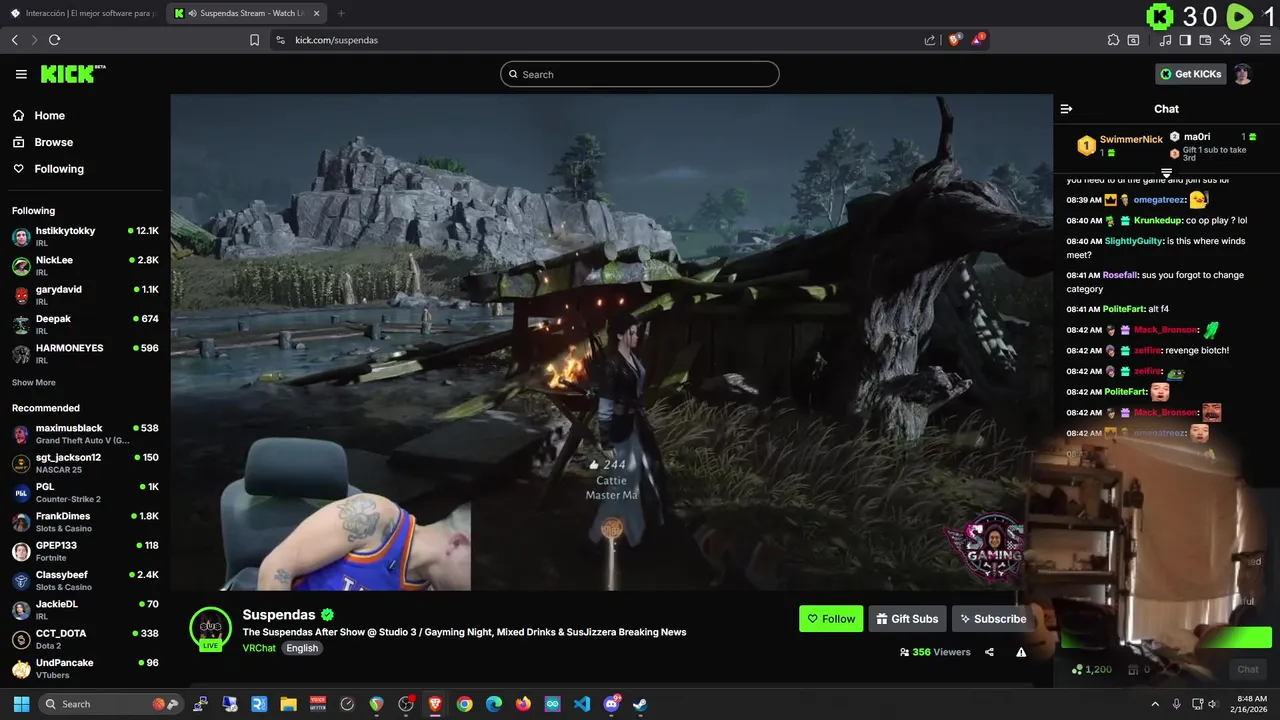Click username Krunkedup in chat
The height and width of the screenshot is (720, 1280).
coord(1157,220)
